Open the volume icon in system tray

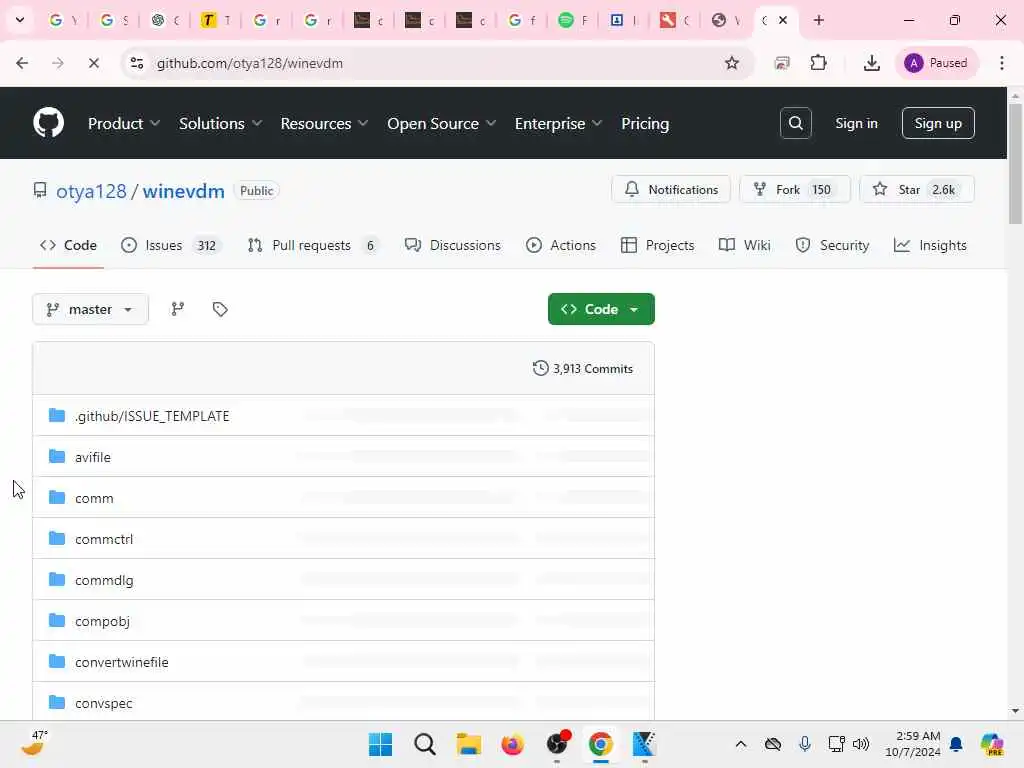pos(861,744)
